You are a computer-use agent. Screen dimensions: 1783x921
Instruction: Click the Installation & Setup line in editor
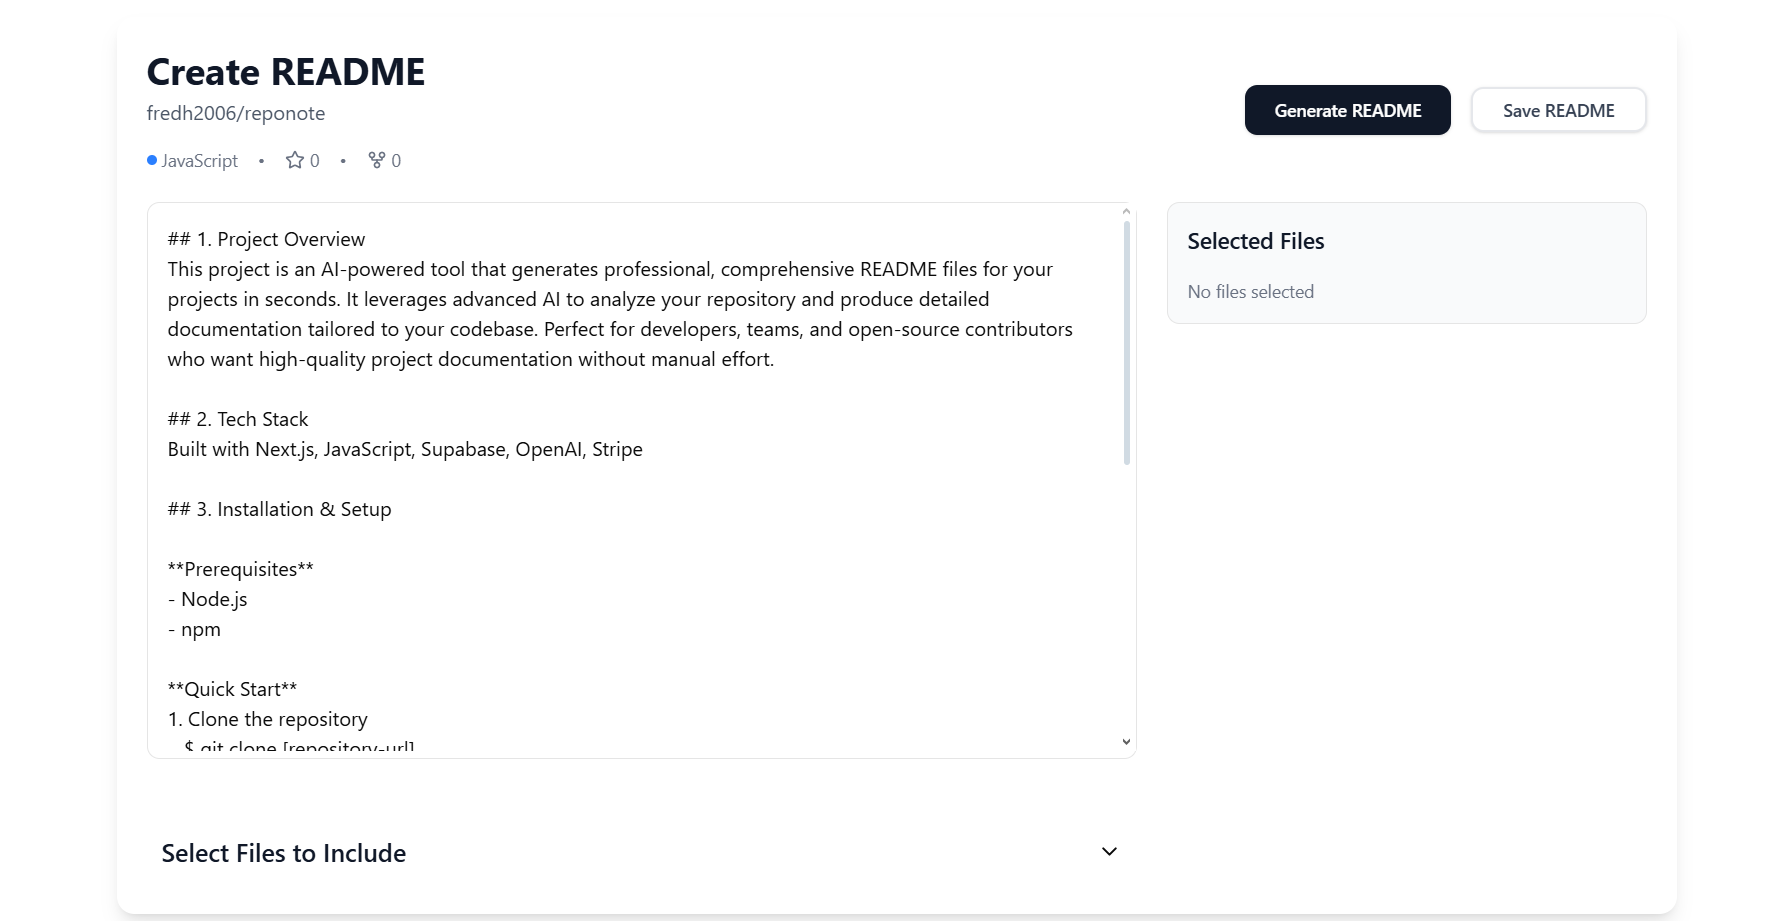click(279, 509)
